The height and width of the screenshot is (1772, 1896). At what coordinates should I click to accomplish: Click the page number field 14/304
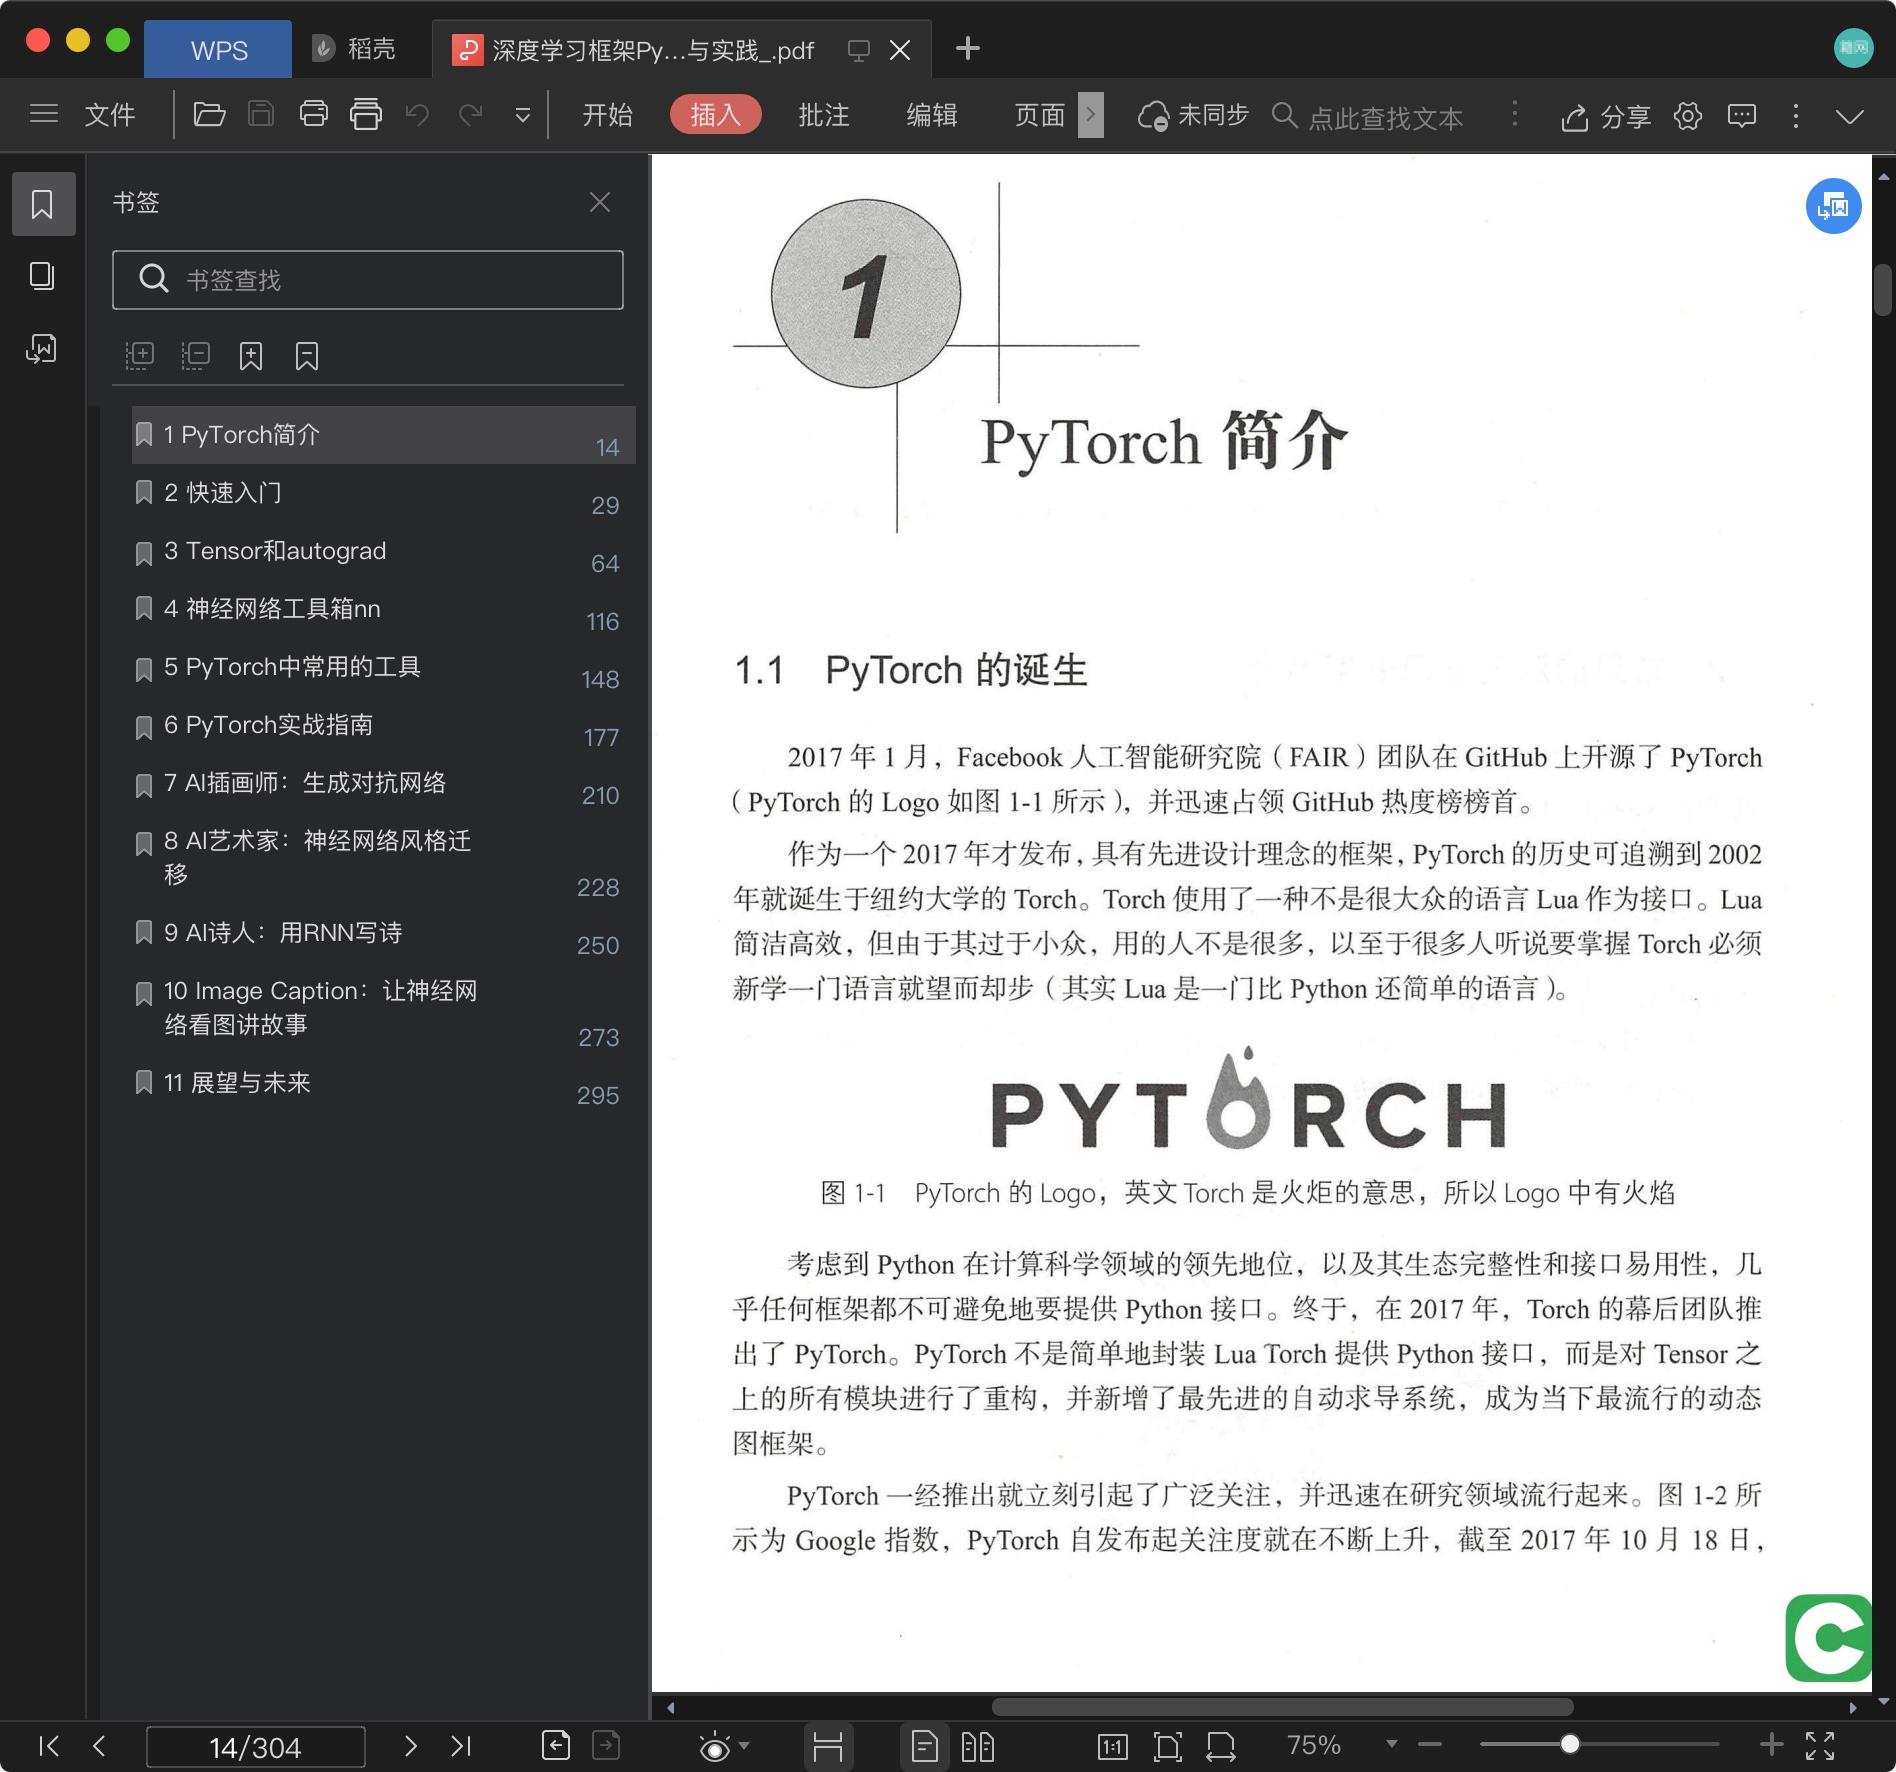click(256, 1747)
